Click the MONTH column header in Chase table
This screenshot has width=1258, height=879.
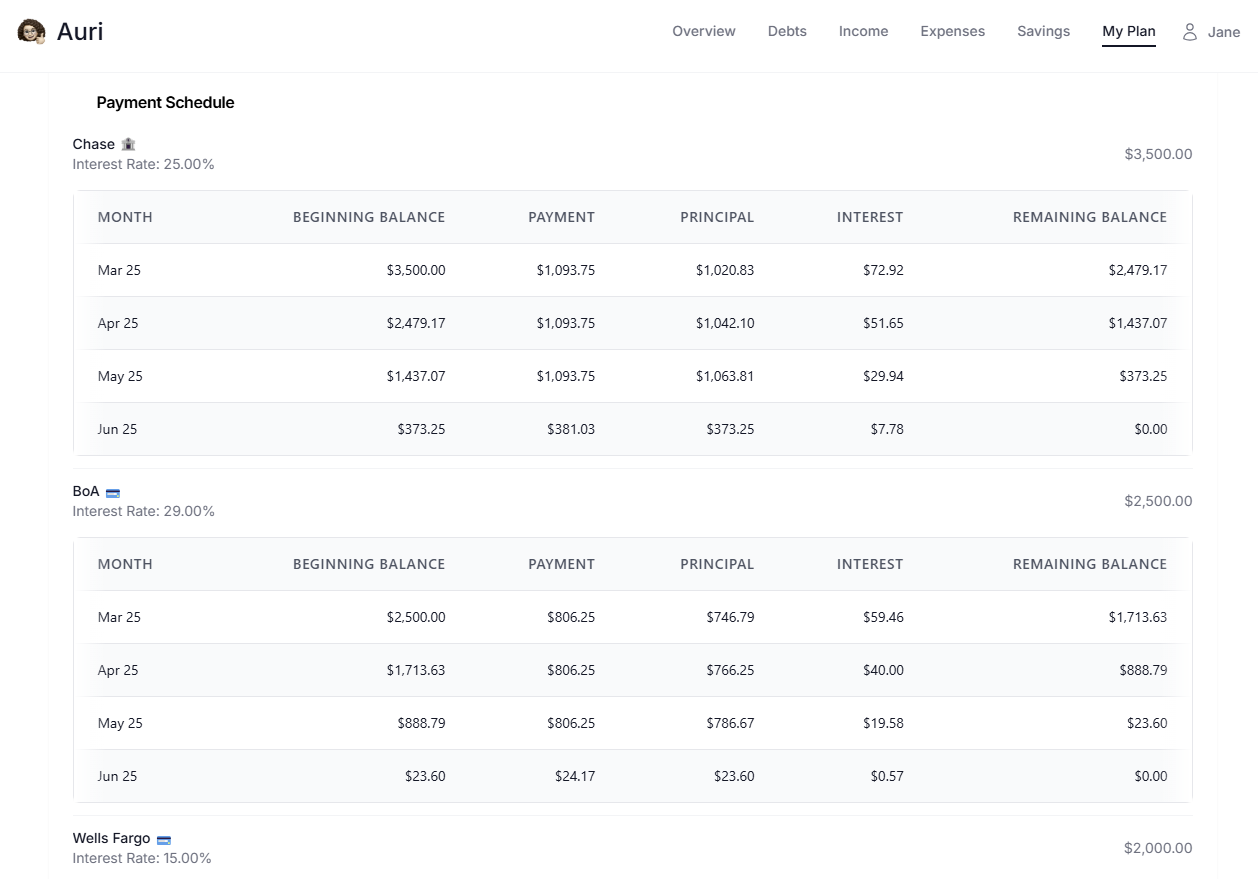pos(125,217)
